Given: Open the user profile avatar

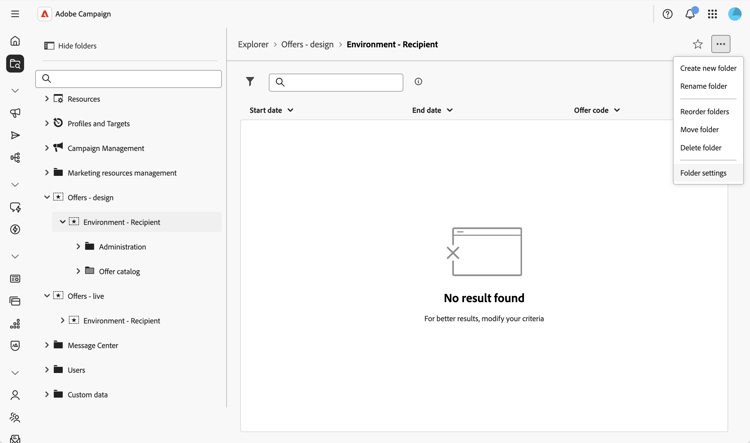Looking at the screenshot, I should click(x=734, y=14).
